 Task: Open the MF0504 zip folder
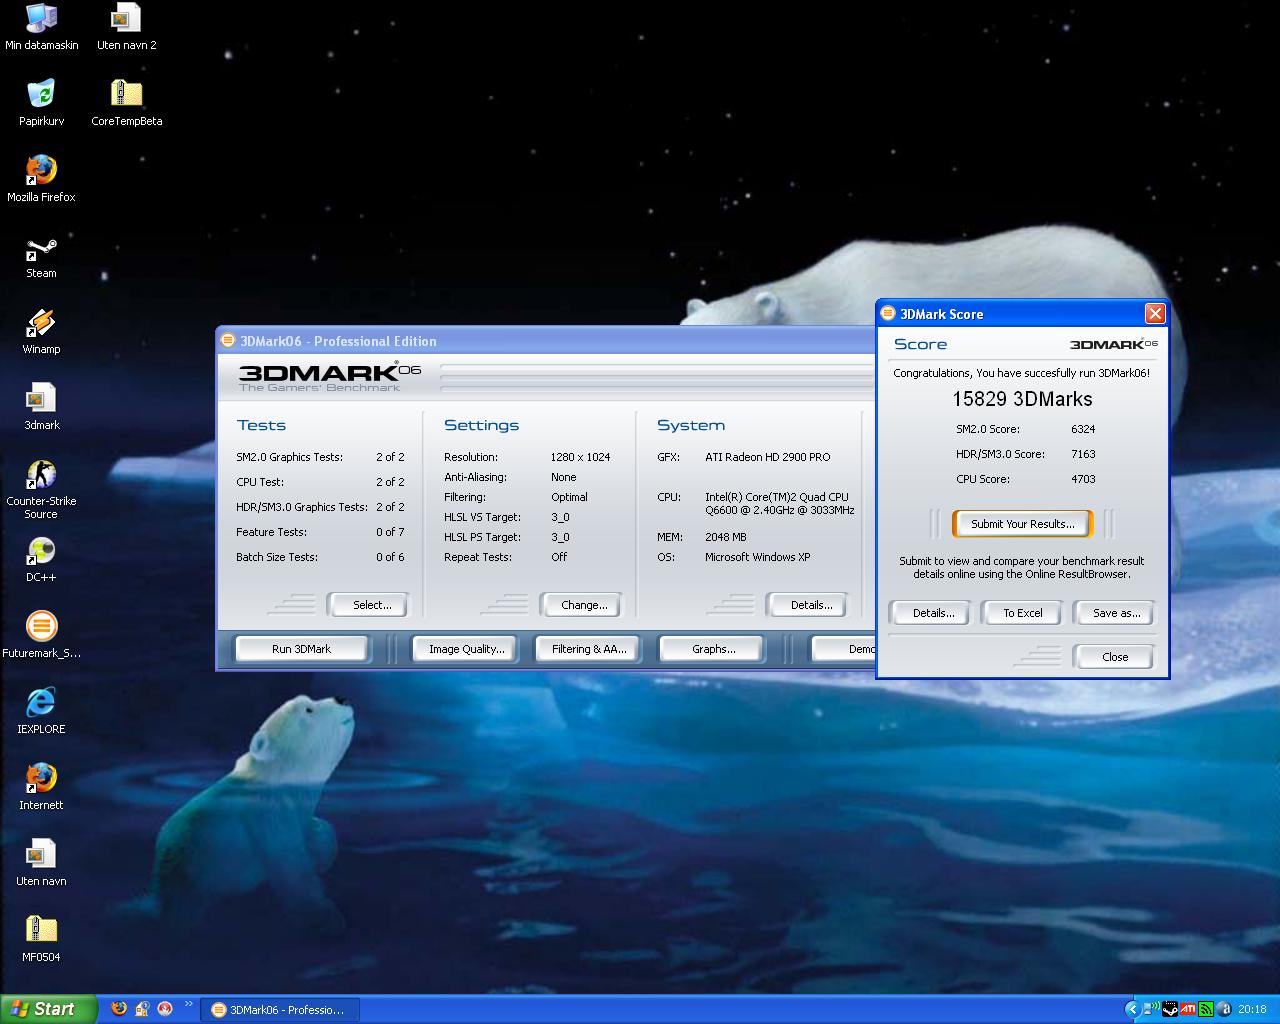click(41, 940)
